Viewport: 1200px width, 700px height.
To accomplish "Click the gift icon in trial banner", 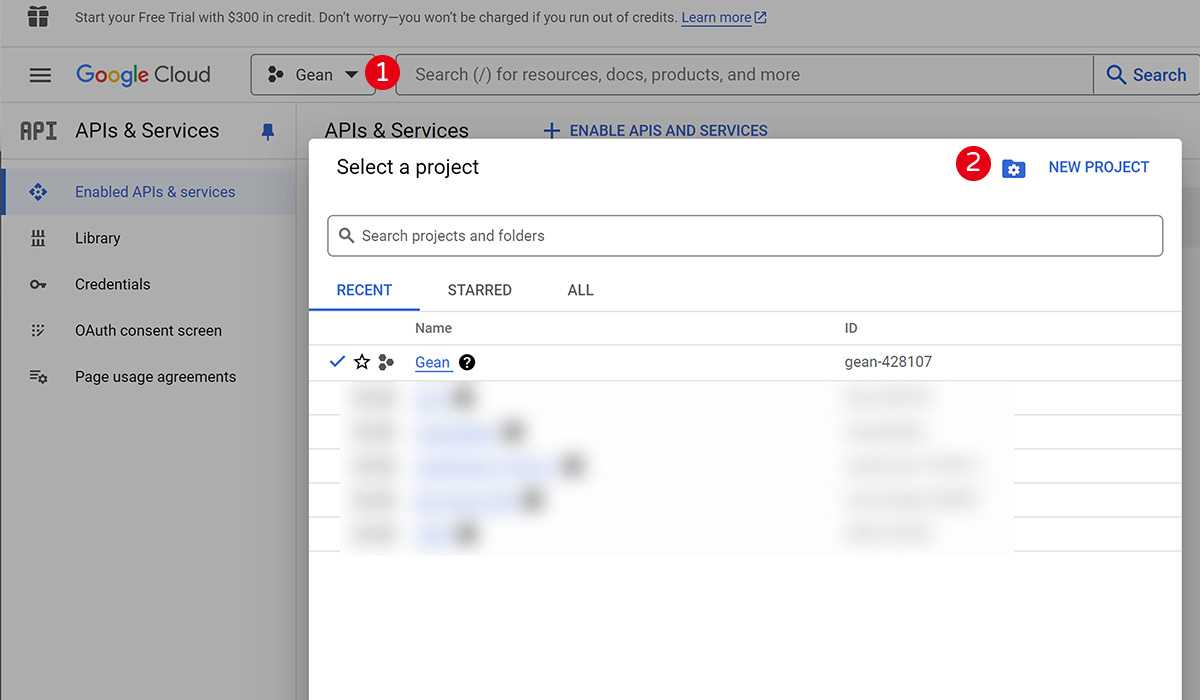I will [38, 17].
